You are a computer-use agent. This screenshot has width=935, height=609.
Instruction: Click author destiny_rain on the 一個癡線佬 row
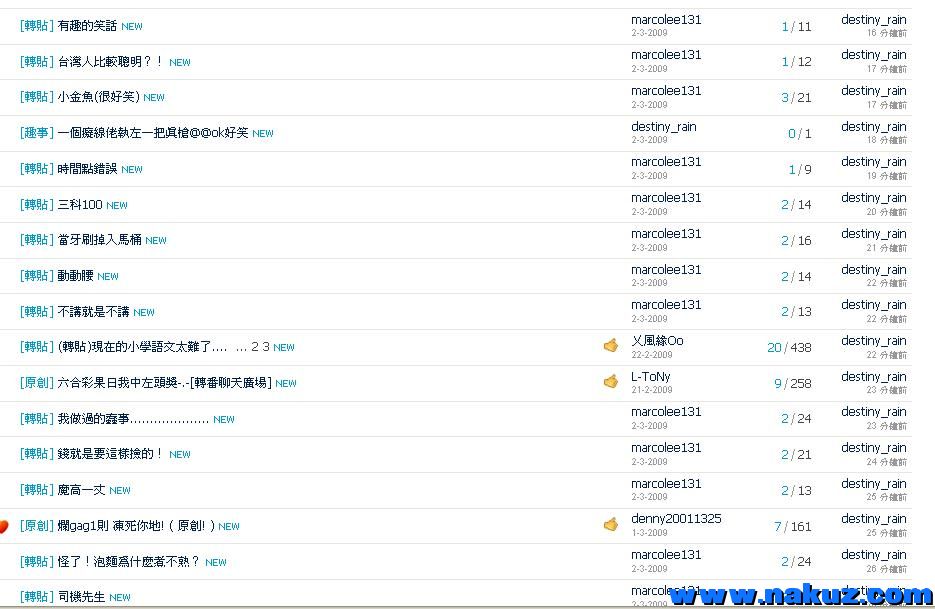pyautogui.click(x=664, y=126)
